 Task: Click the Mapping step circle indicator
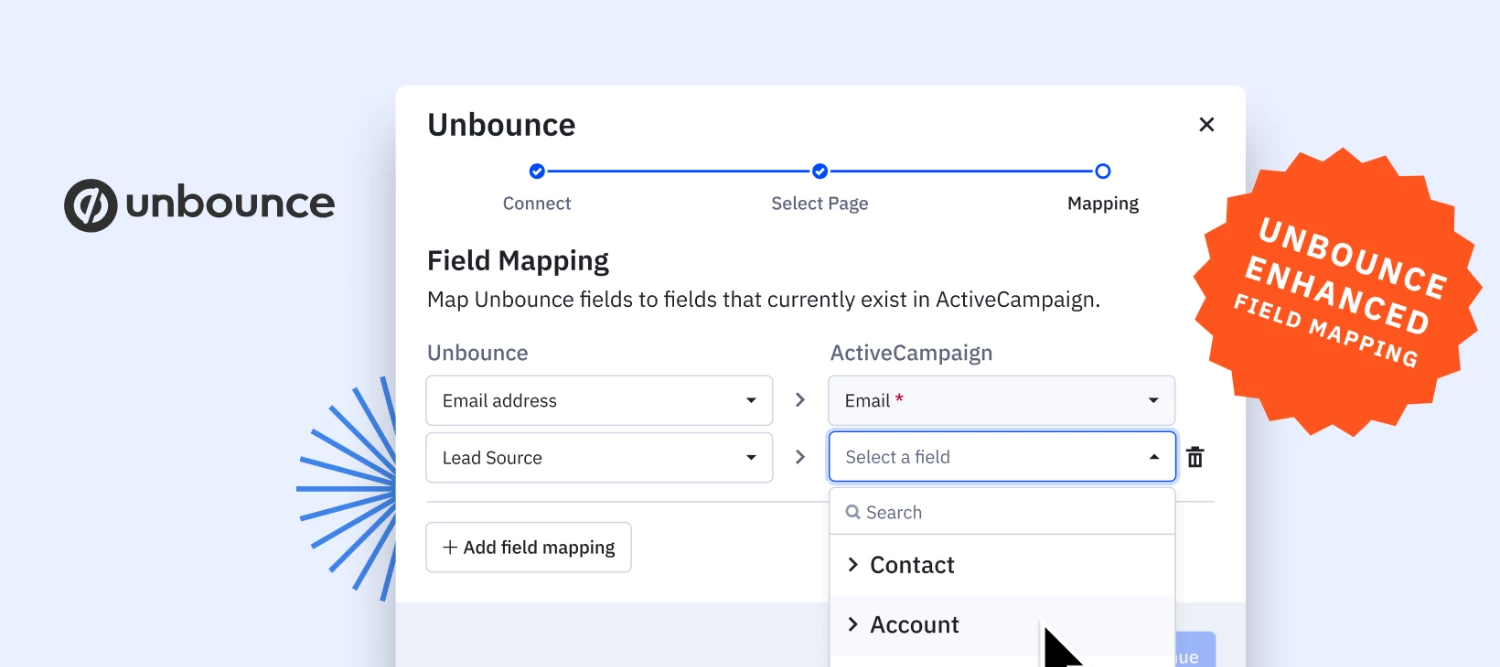tap(1103, 171)
